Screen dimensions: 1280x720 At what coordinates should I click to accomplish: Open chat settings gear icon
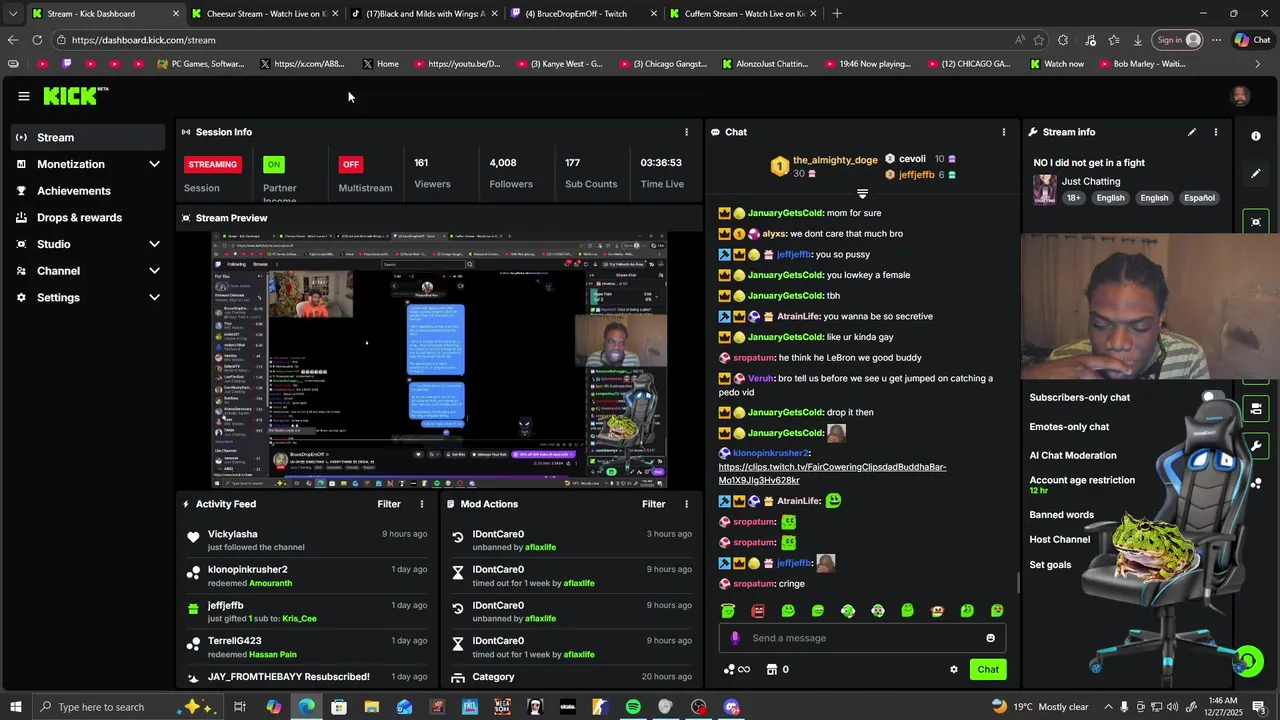[954, 670]
